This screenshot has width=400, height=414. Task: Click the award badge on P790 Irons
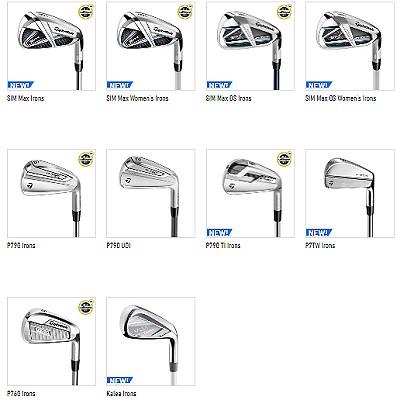coord(86,159)
